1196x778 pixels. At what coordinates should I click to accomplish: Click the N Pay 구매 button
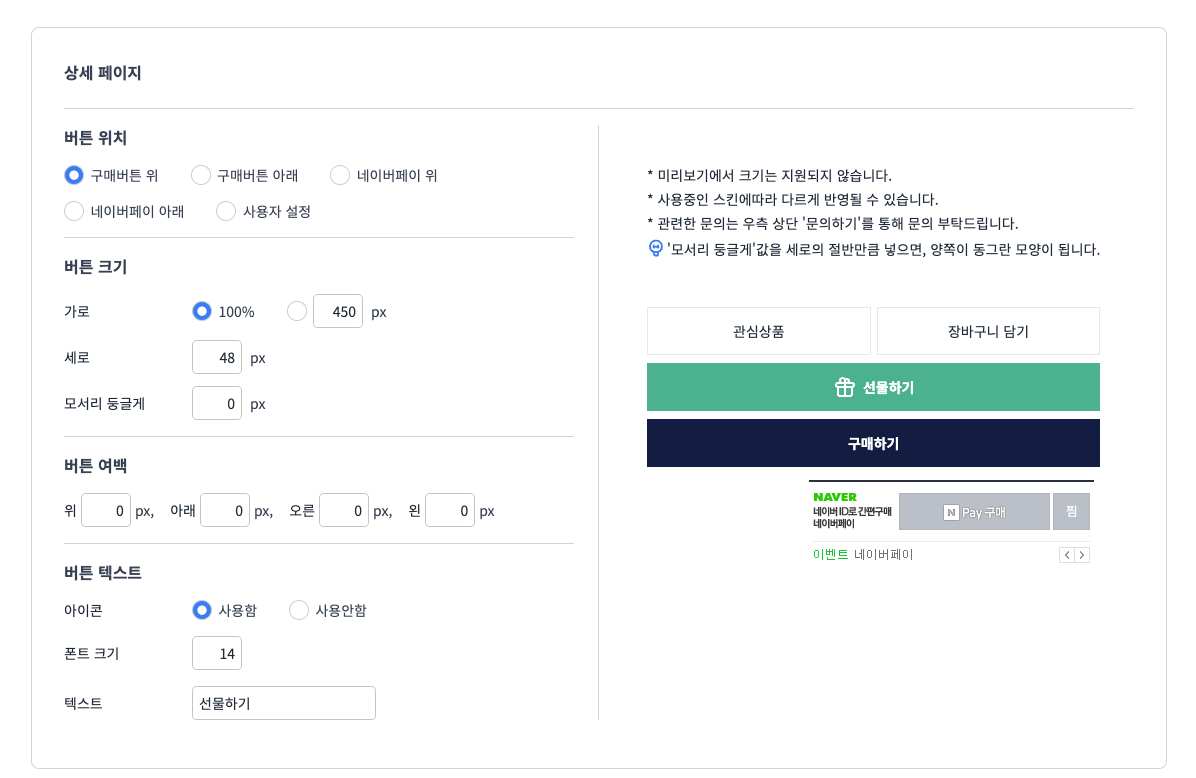pos(974,511)
